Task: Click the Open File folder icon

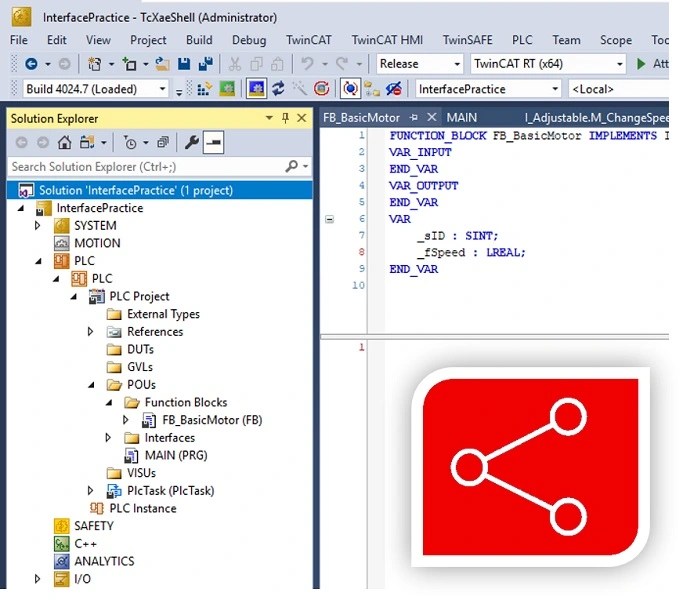Action: tap(162, 64)
